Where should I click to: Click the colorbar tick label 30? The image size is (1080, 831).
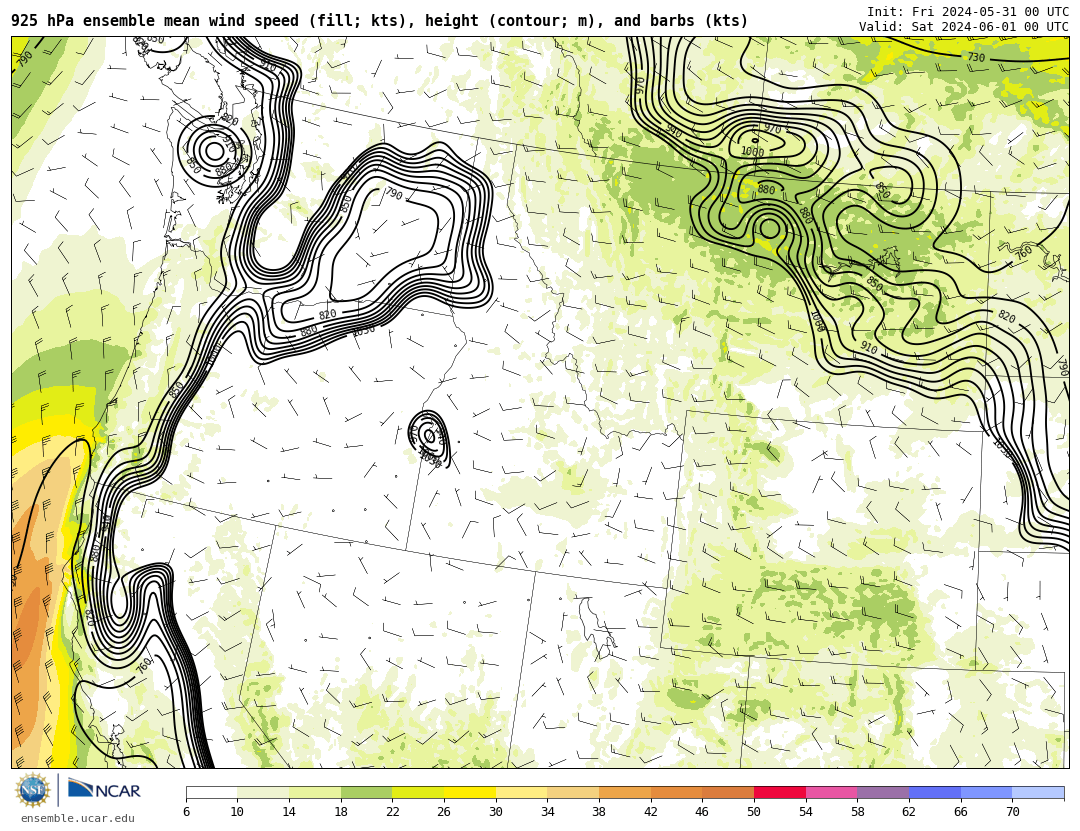pos(495,812)
